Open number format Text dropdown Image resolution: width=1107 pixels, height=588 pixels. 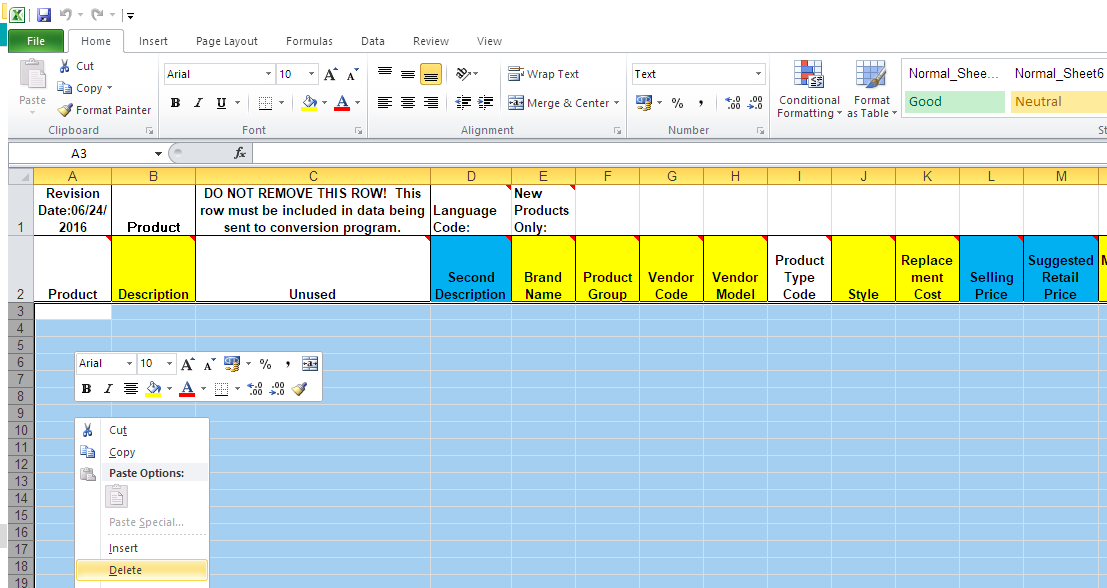tap(758, 74)
